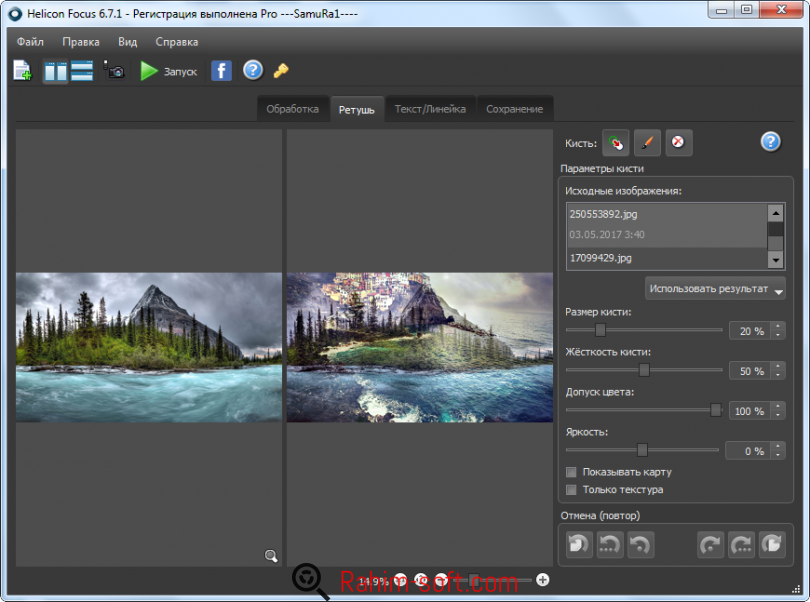Select the red cross erase brush
810x602 pixels.
coord(678,143)
